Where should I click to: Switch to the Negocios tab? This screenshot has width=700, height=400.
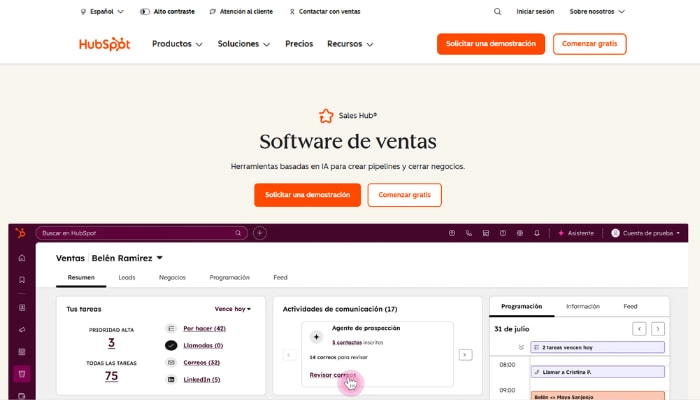coord(172,277)
